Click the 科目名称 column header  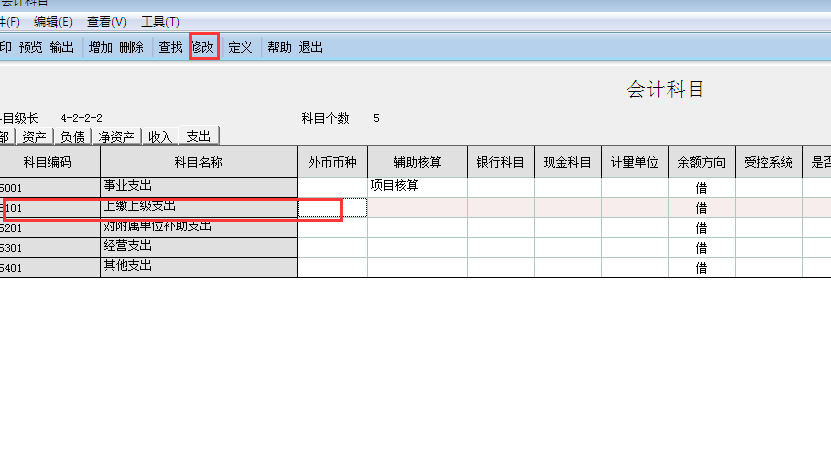pyautogui.click(x=198, y=162)
